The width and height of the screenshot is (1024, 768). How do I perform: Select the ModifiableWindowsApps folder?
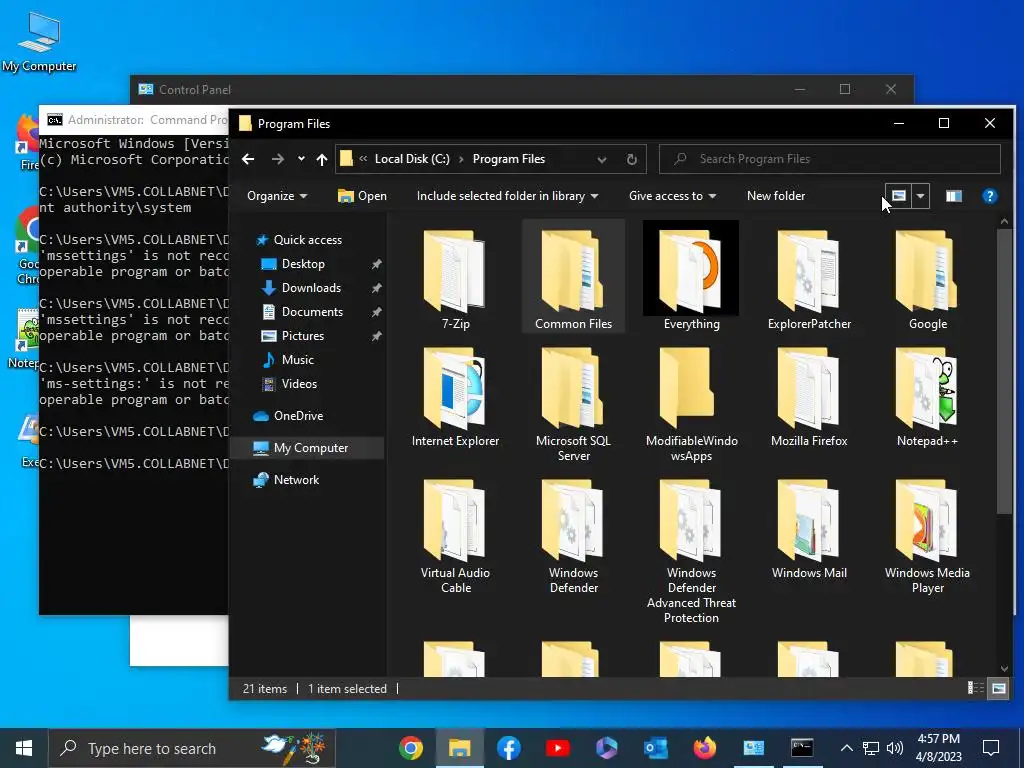tap(692, 404)
